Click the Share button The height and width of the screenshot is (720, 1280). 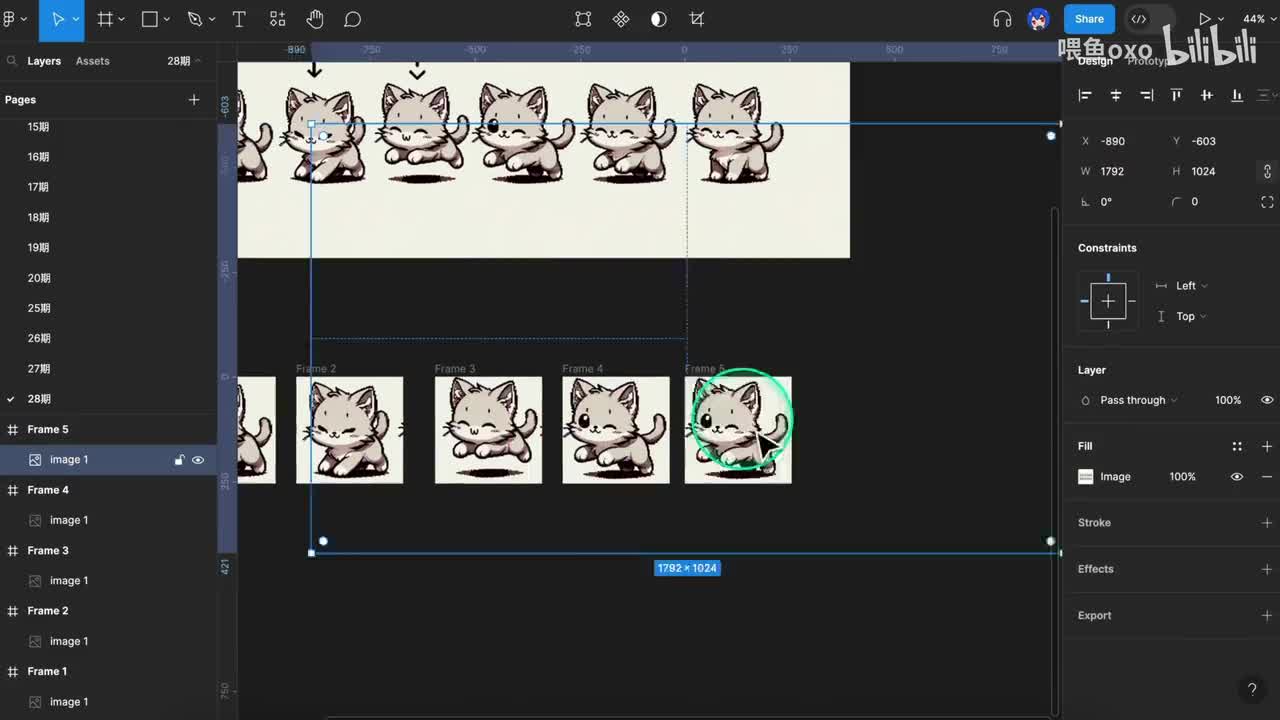tap(1089, 19)
